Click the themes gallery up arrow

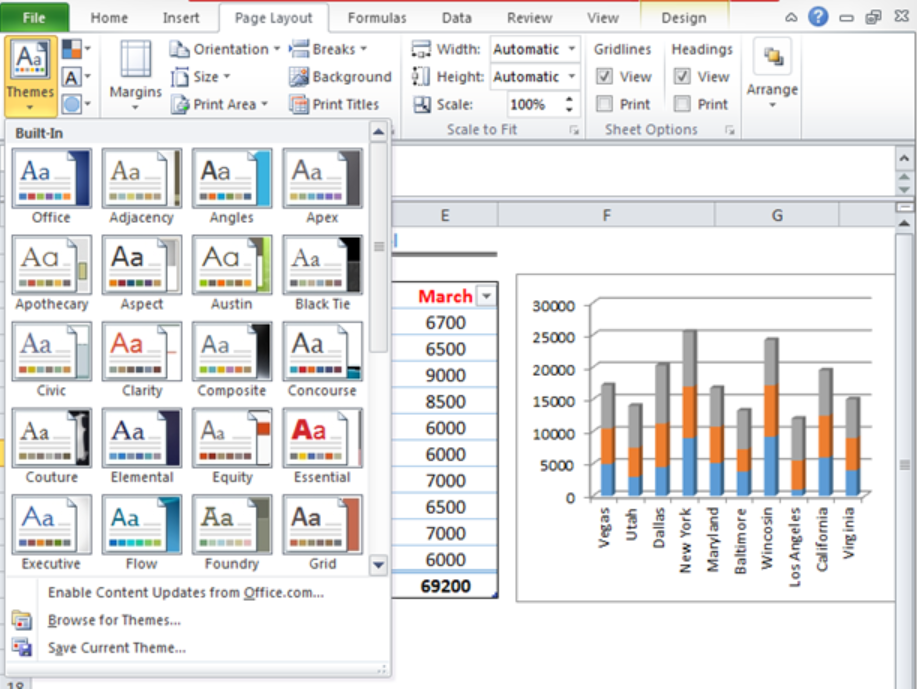(378, 132)
